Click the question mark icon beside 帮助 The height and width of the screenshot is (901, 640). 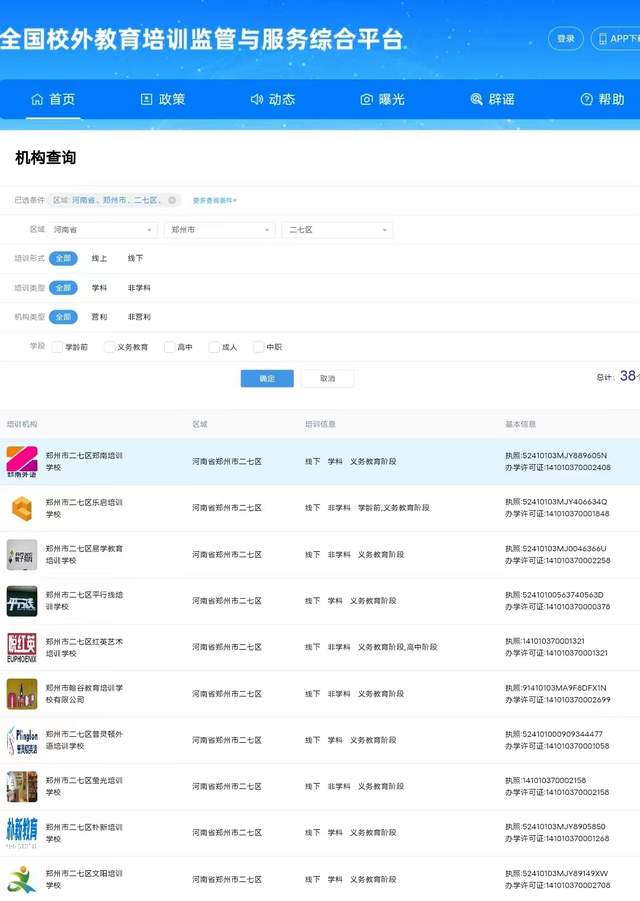(587, 99)
